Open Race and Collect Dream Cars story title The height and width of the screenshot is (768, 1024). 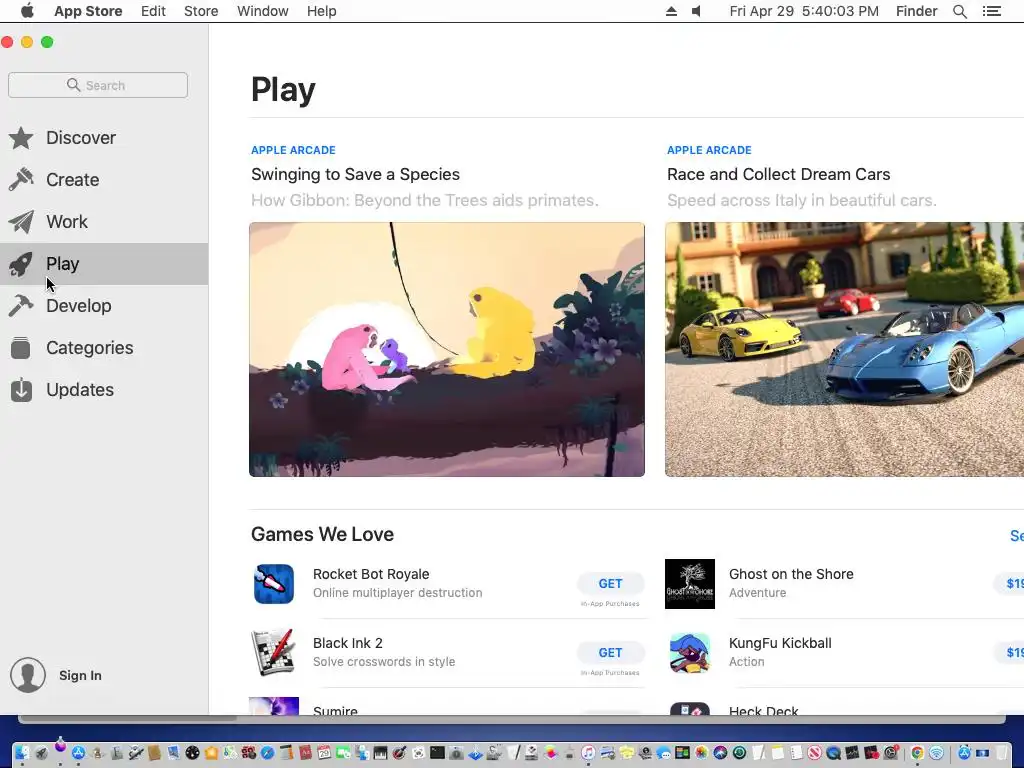(x=778, y=174)
